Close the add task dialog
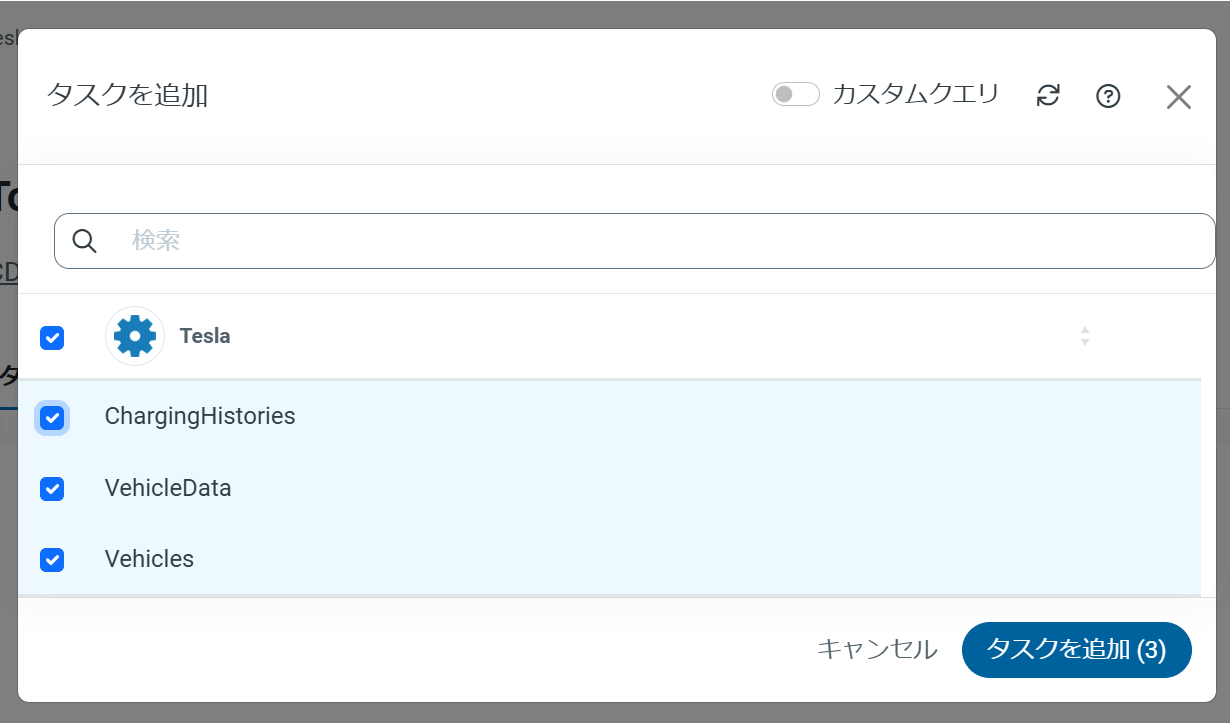Viewport: 1230px width, 723px height. pyautogui.click(x=1179, y=97)
